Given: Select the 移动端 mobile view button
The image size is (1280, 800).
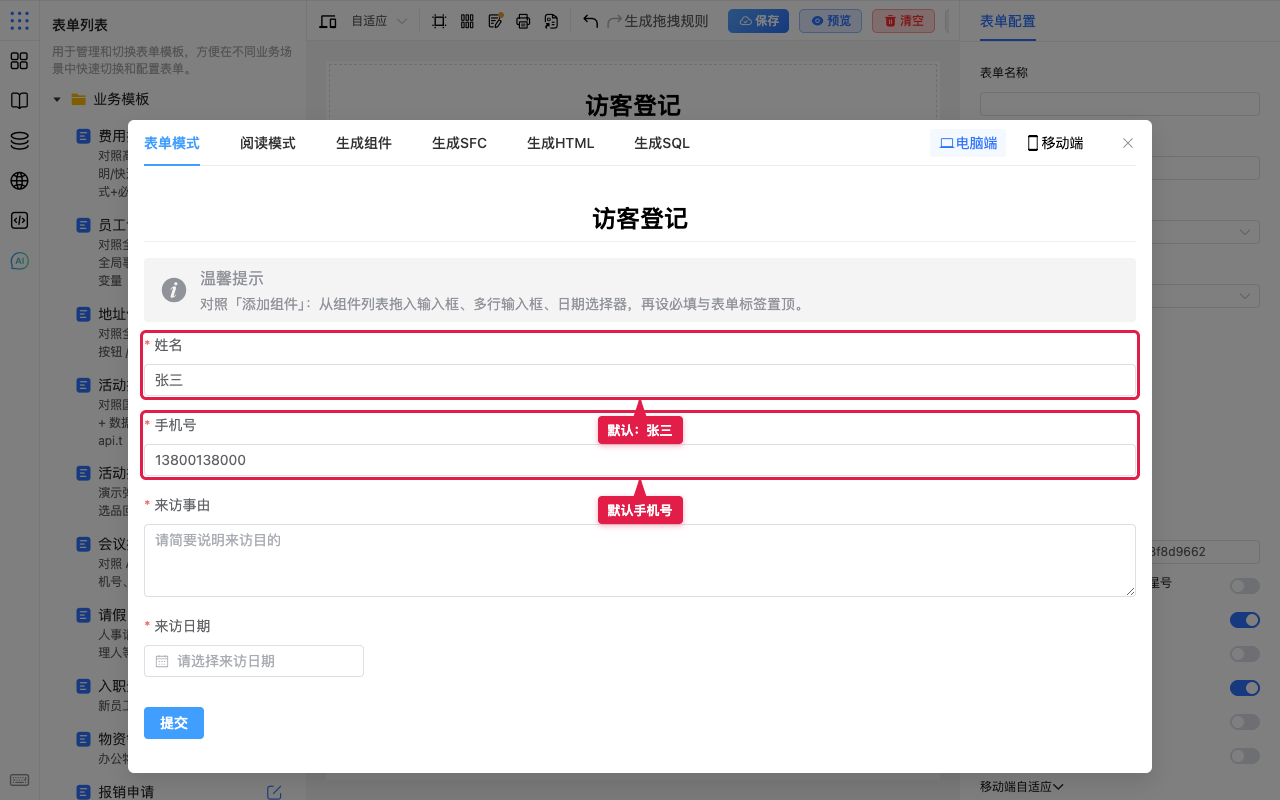Looking at the screenshot, I should (x=1055, y=143).
